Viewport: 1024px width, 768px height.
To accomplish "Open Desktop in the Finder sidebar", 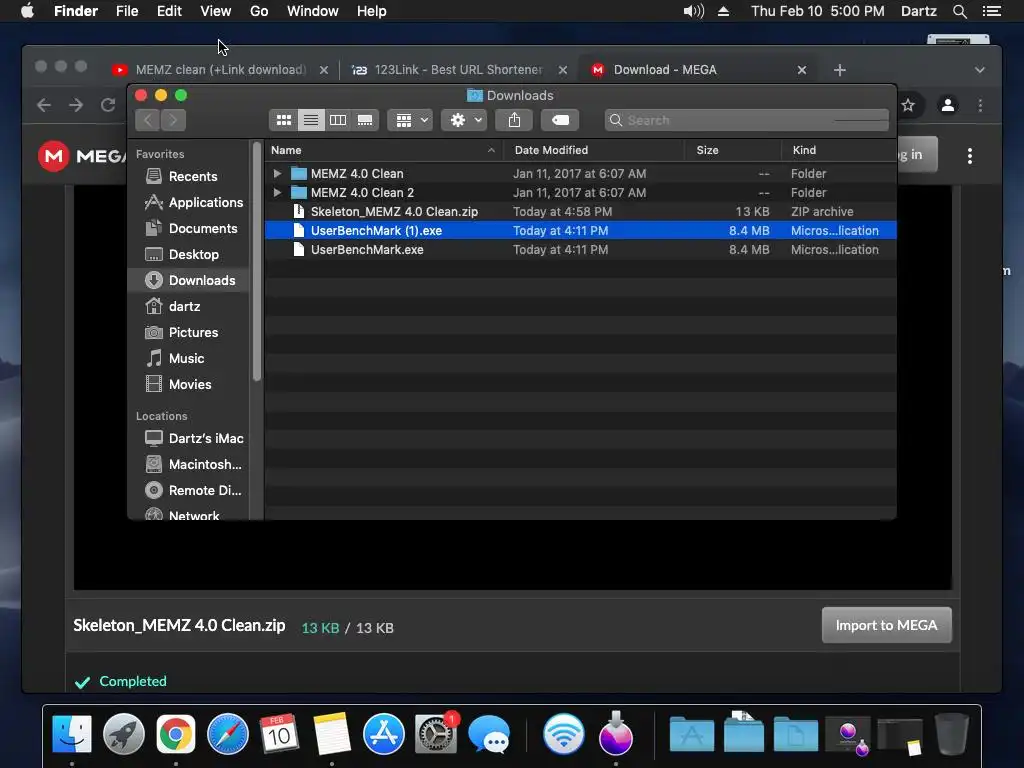I will coord(189,255).
